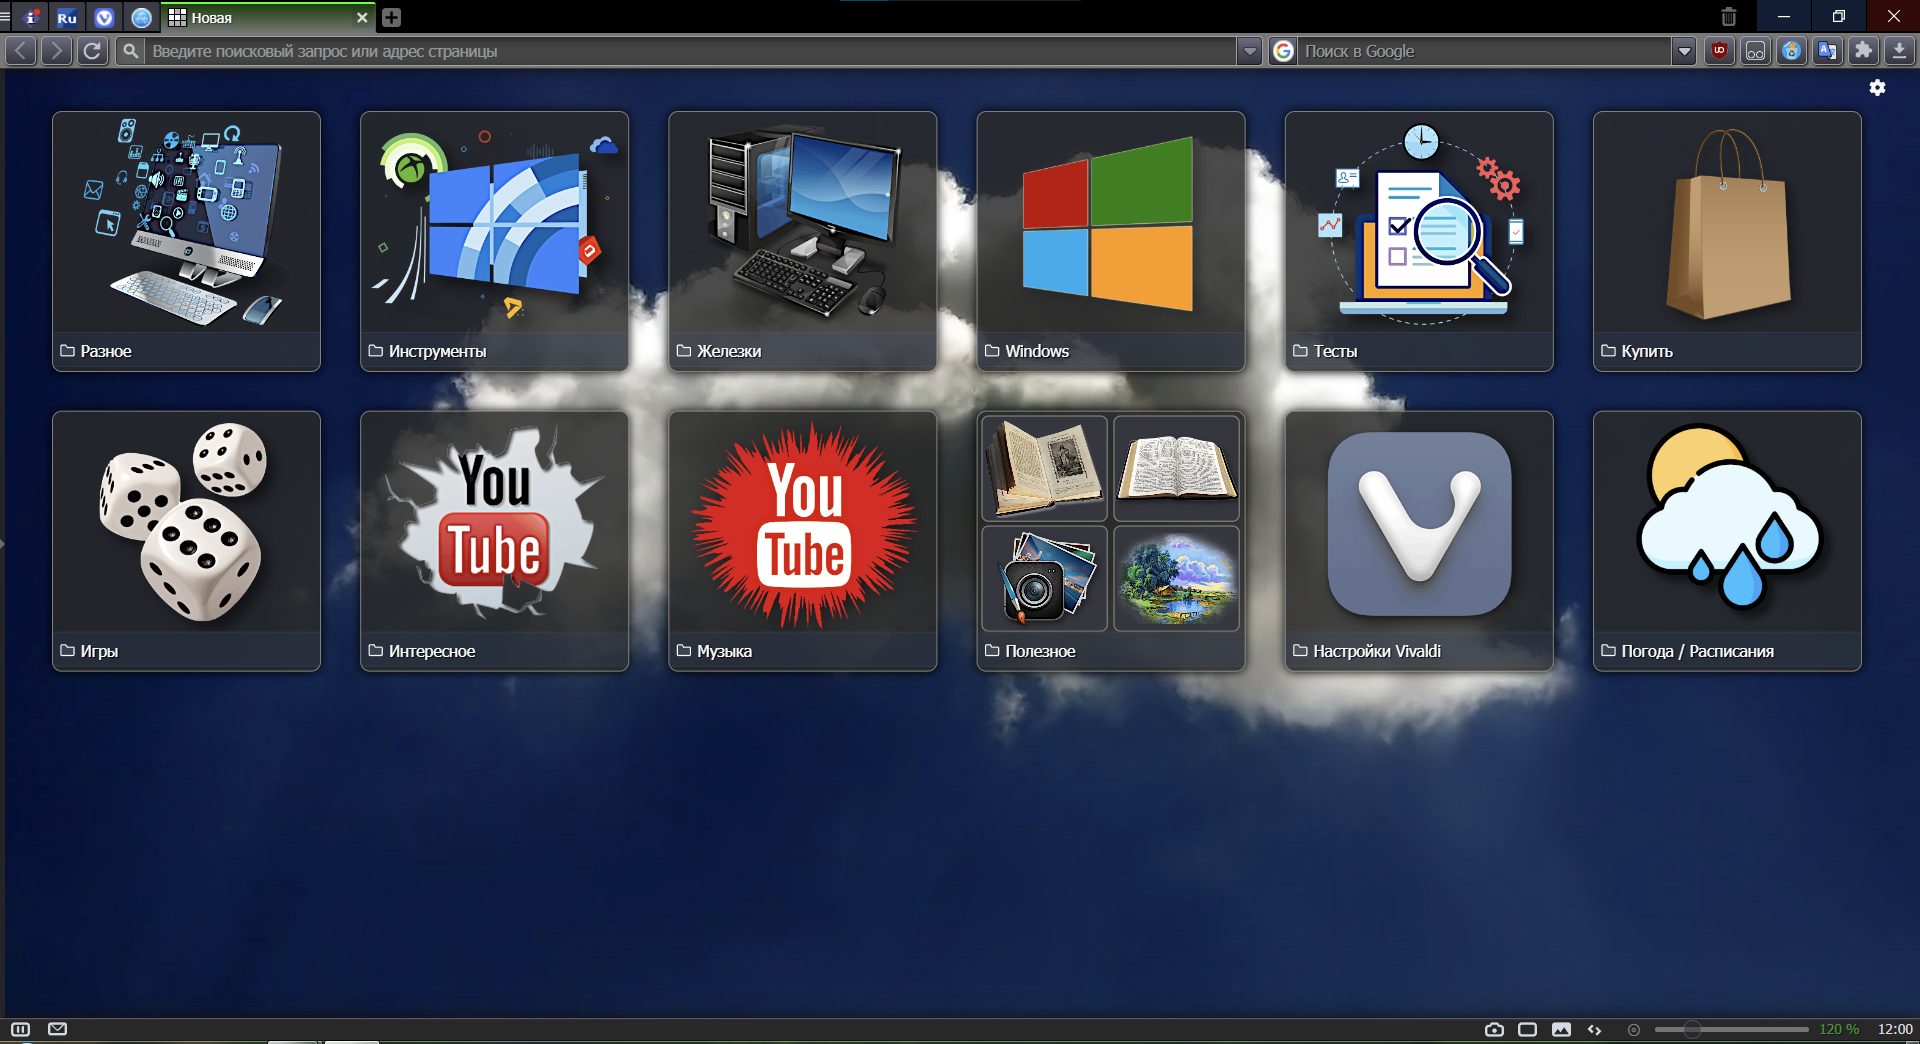1920x1044 pixels.
Task: Click the 12:00 clock in status bar
Action: (1895, 1029)
